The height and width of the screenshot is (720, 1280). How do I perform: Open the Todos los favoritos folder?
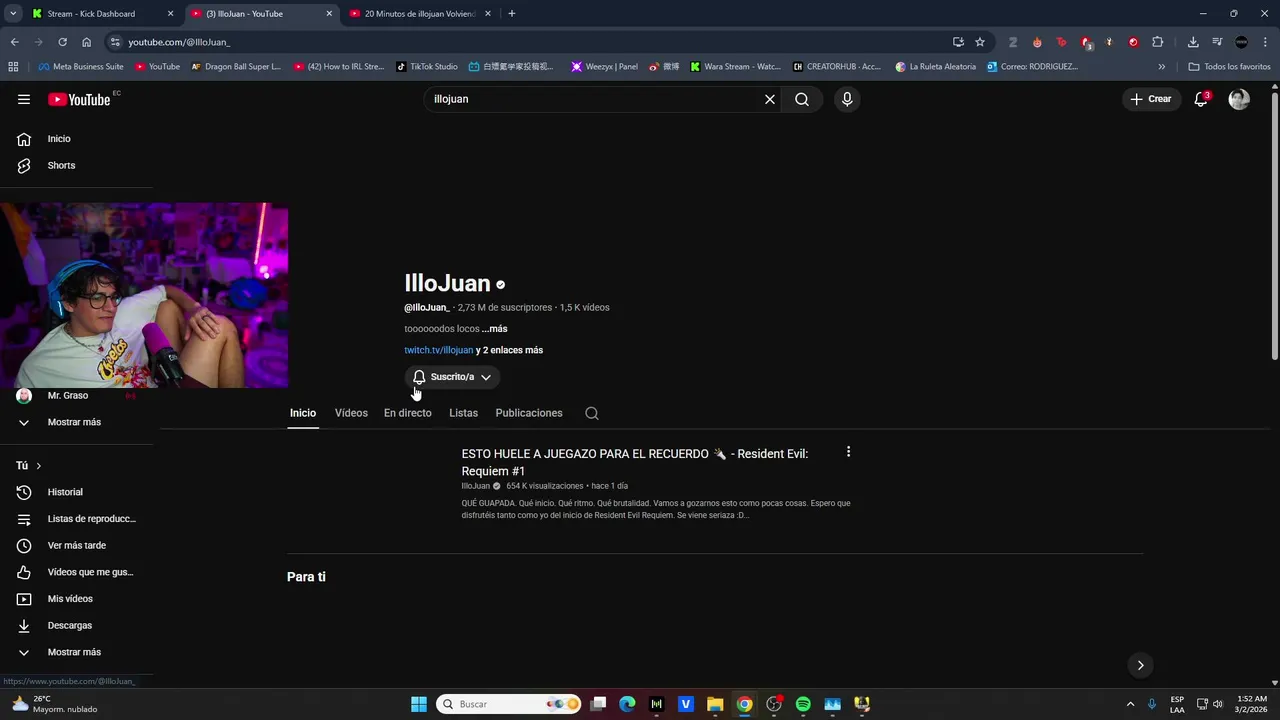(x=1229, y=67)
